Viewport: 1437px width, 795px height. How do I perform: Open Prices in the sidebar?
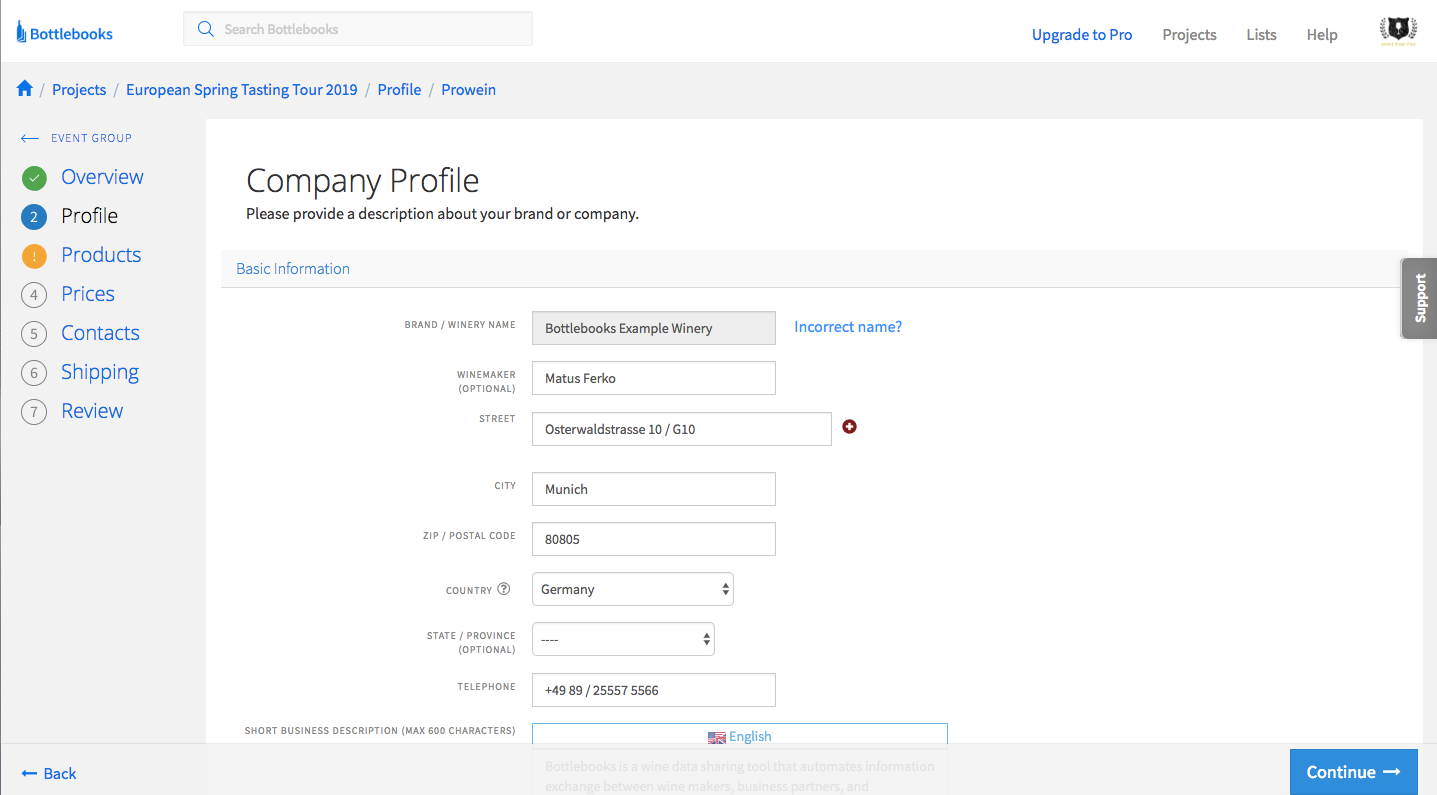click(x=88, y=294)
